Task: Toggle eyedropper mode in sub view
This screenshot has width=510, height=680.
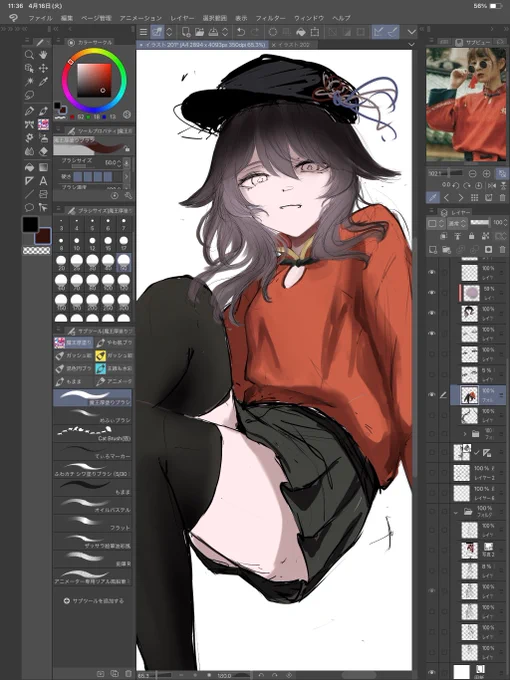Action: [x=432, y=198]
